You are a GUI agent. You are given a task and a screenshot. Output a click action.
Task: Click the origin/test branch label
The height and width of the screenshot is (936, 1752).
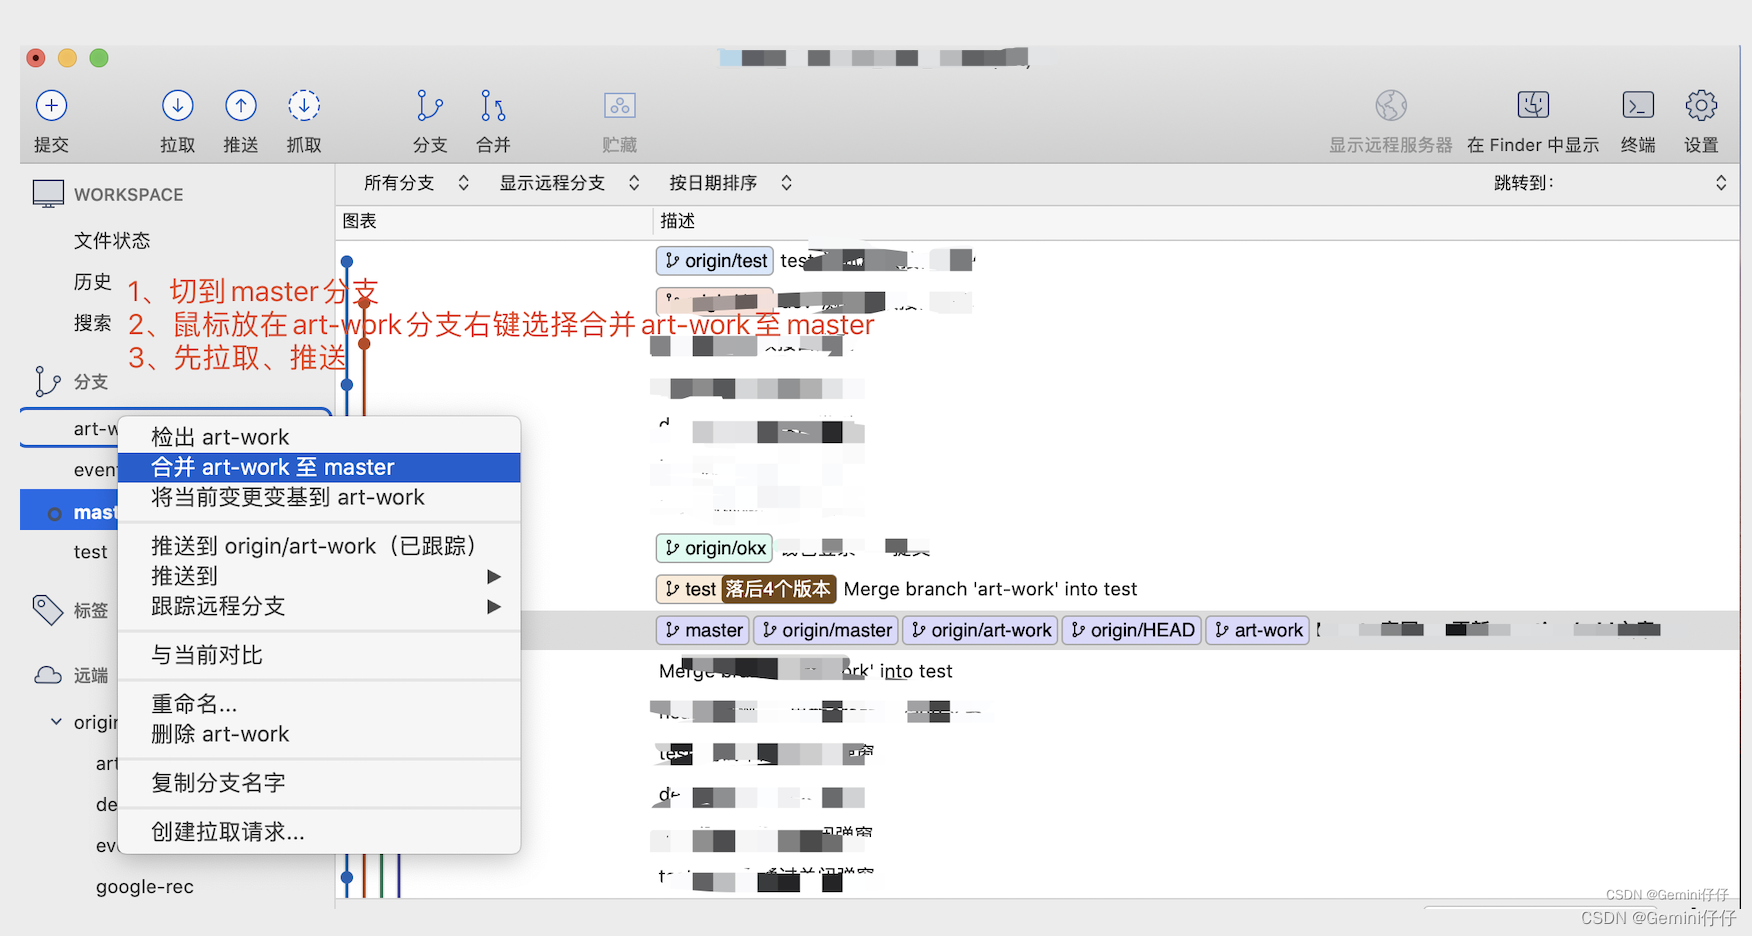[715, 261]
